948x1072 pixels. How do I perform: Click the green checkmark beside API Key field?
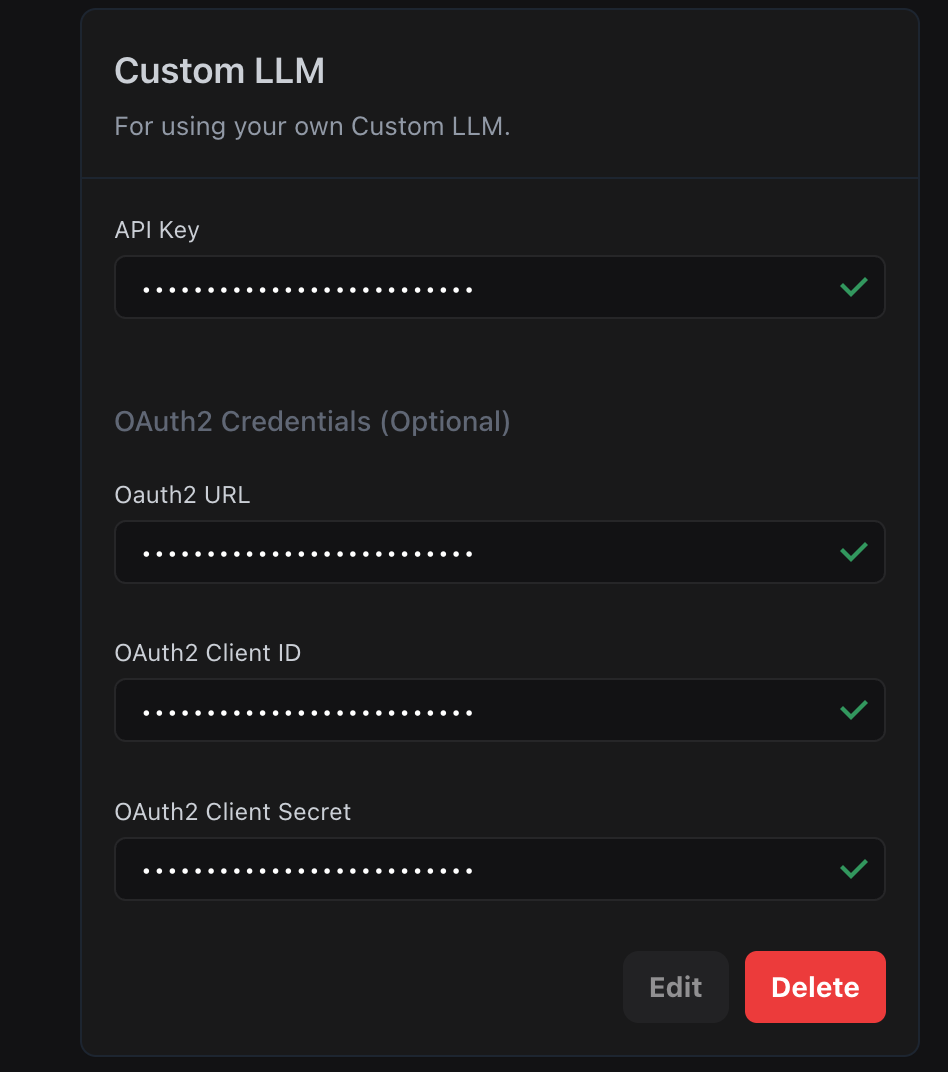click(853, 287)
